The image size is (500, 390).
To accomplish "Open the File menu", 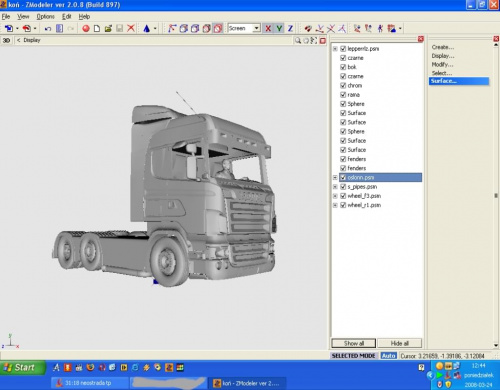I will point(6,17).
